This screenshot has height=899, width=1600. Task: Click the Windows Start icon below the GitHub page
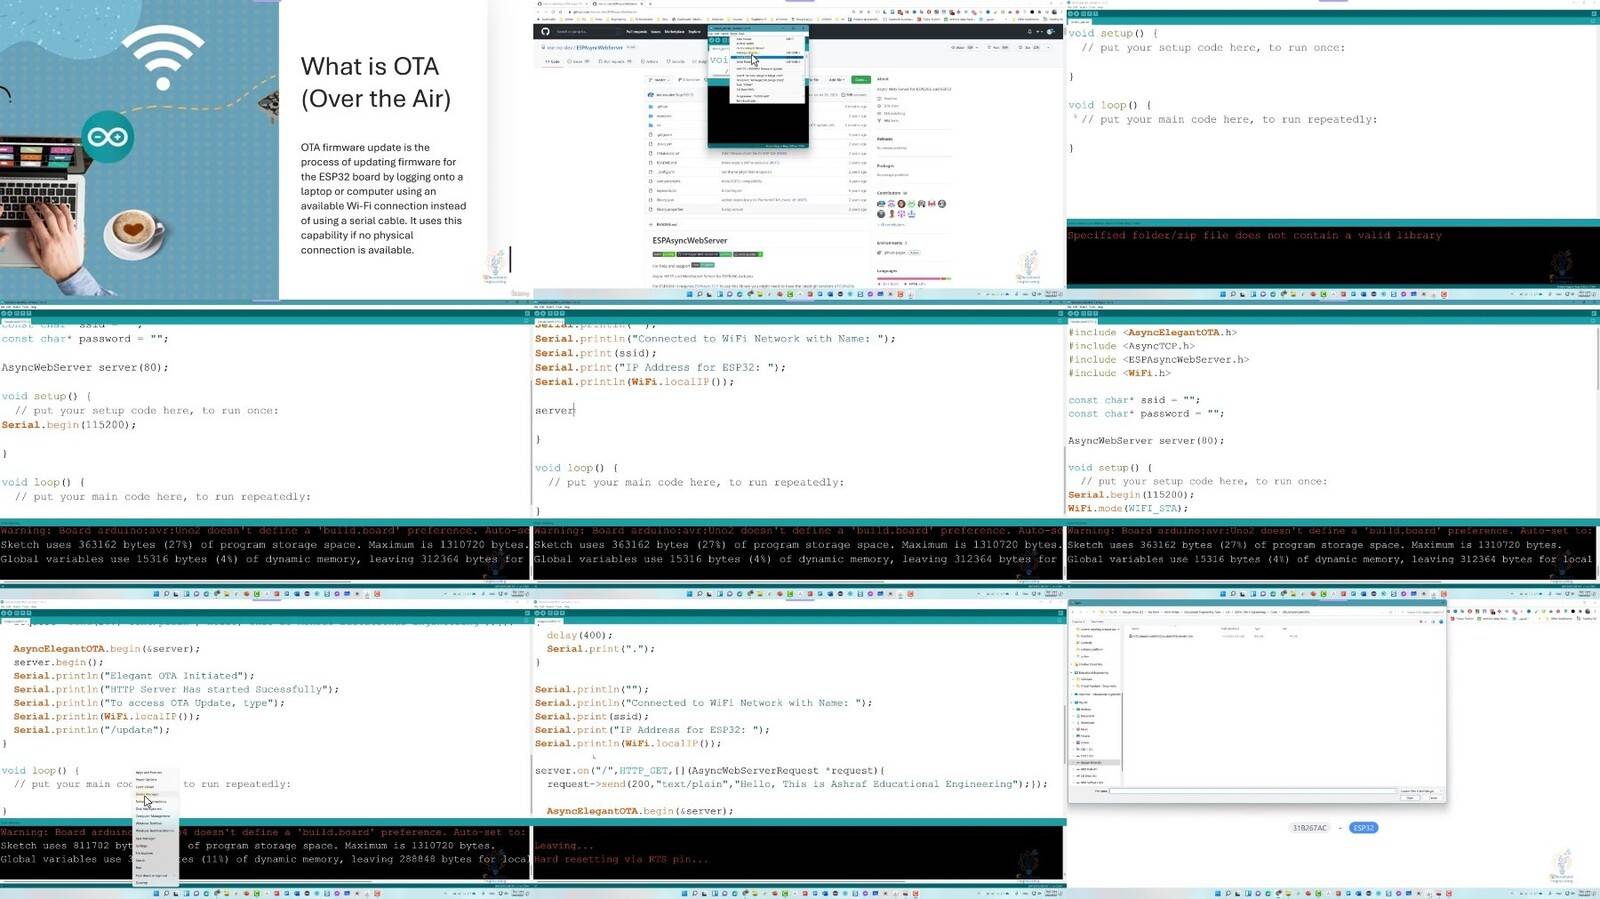(691, 294)
